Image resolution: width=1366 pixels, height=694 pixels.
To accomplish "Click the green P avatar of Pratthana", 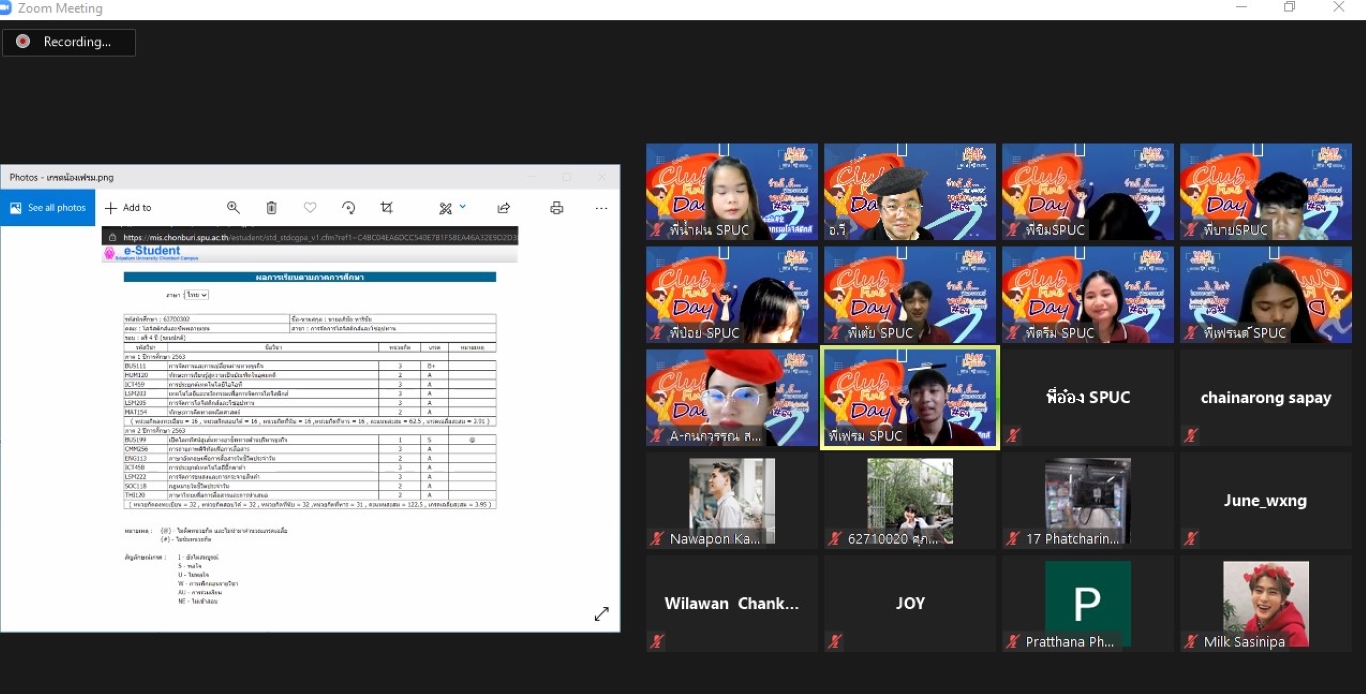I will (x=1088, y=603).
